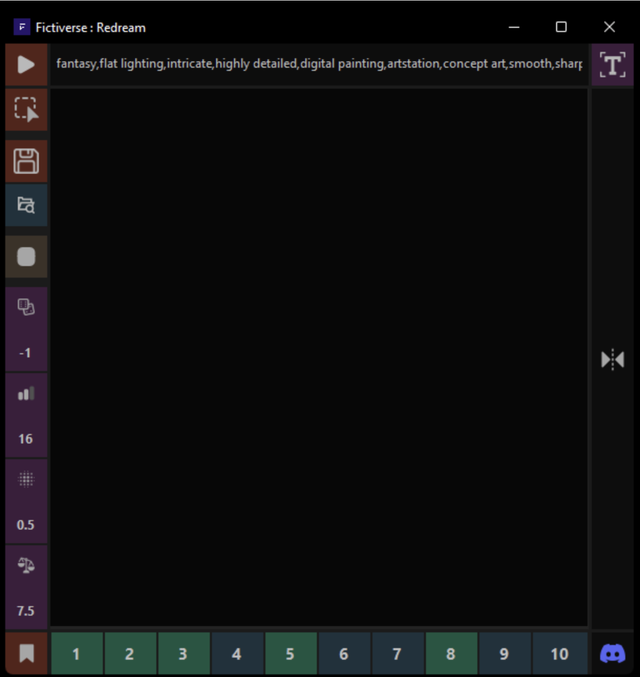Select preset slot 8
The image size is (640, 677).
click(x=451, y=654)
